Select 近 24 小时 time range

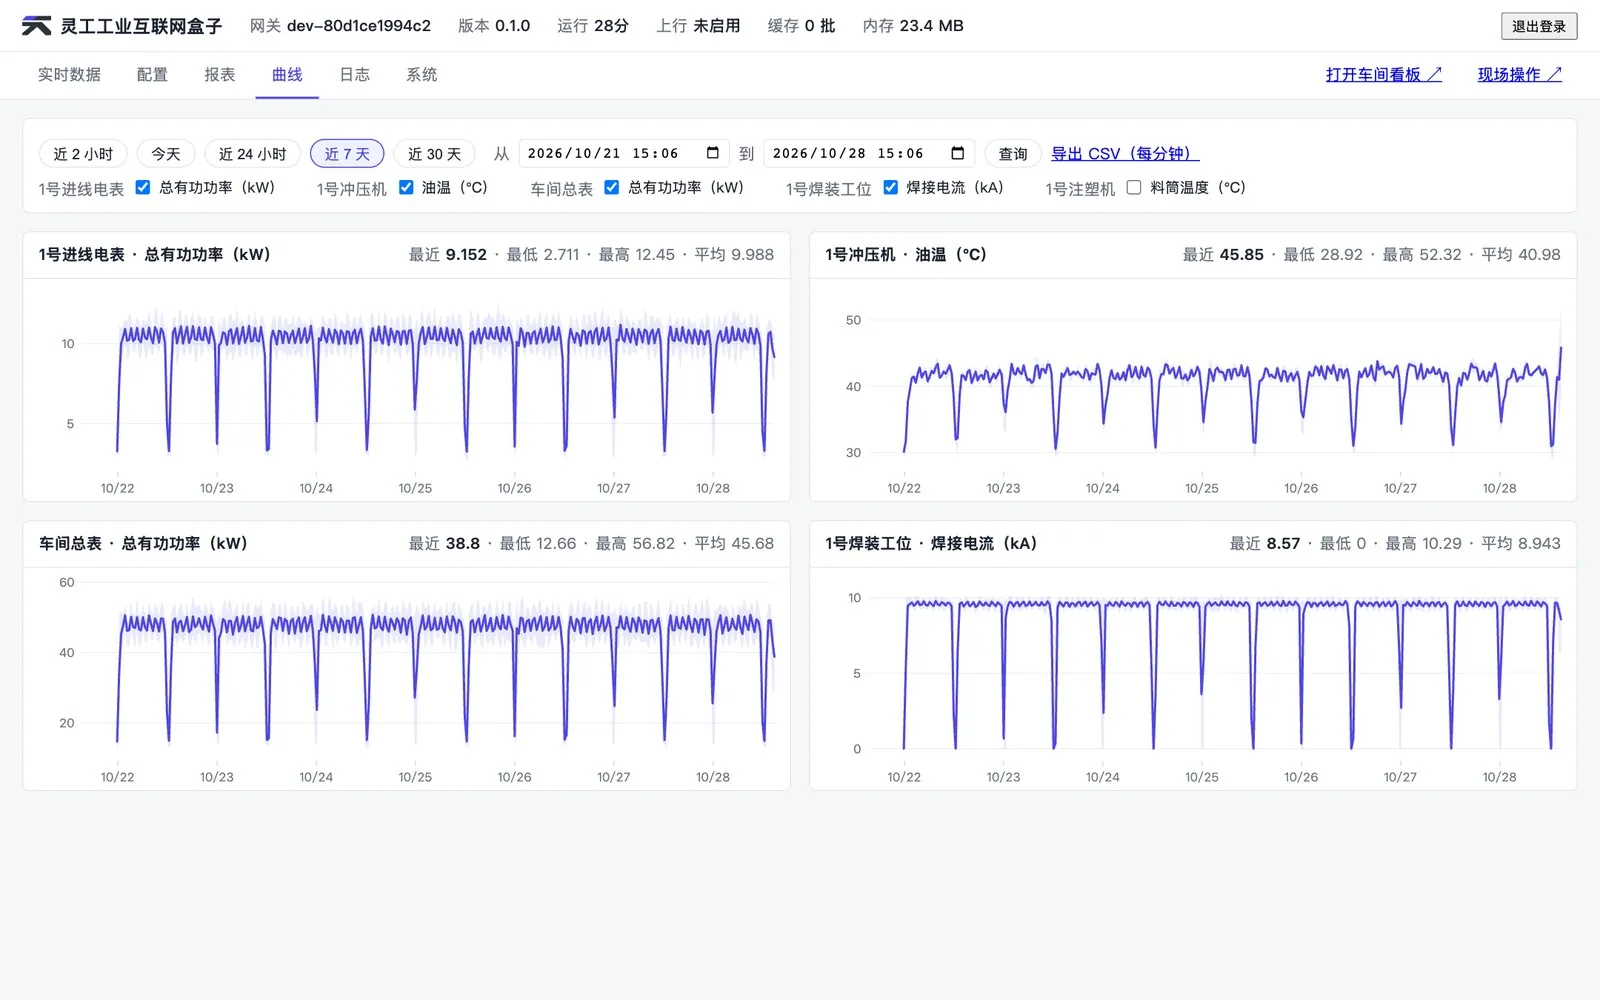[252, 153]
